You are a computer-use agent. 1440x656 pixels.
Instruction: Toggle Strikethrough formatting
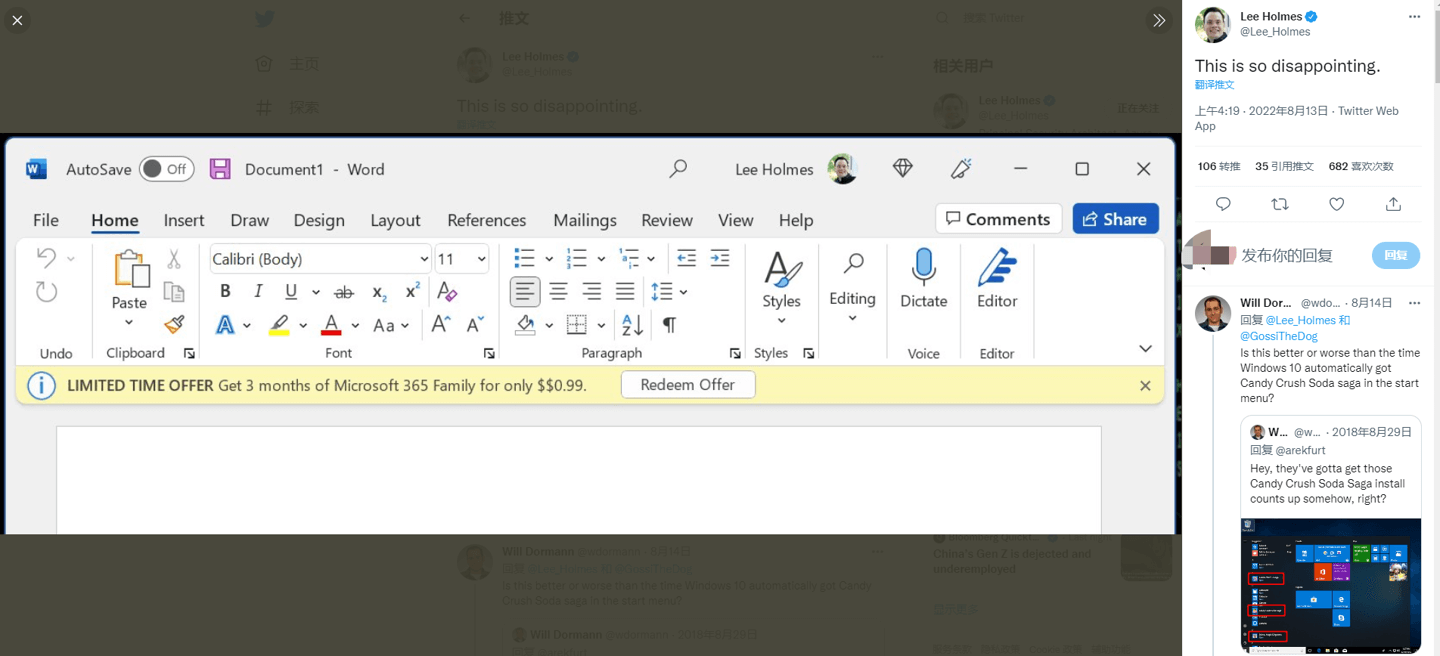344,292
